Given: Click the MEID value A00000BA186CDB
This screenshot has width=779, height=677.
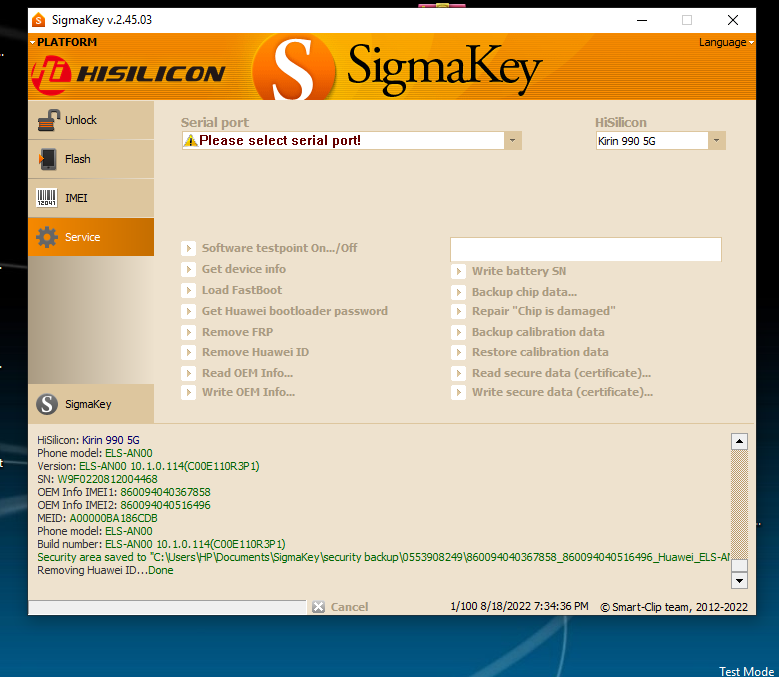Looking at the screenshot, I should [113, 518].
